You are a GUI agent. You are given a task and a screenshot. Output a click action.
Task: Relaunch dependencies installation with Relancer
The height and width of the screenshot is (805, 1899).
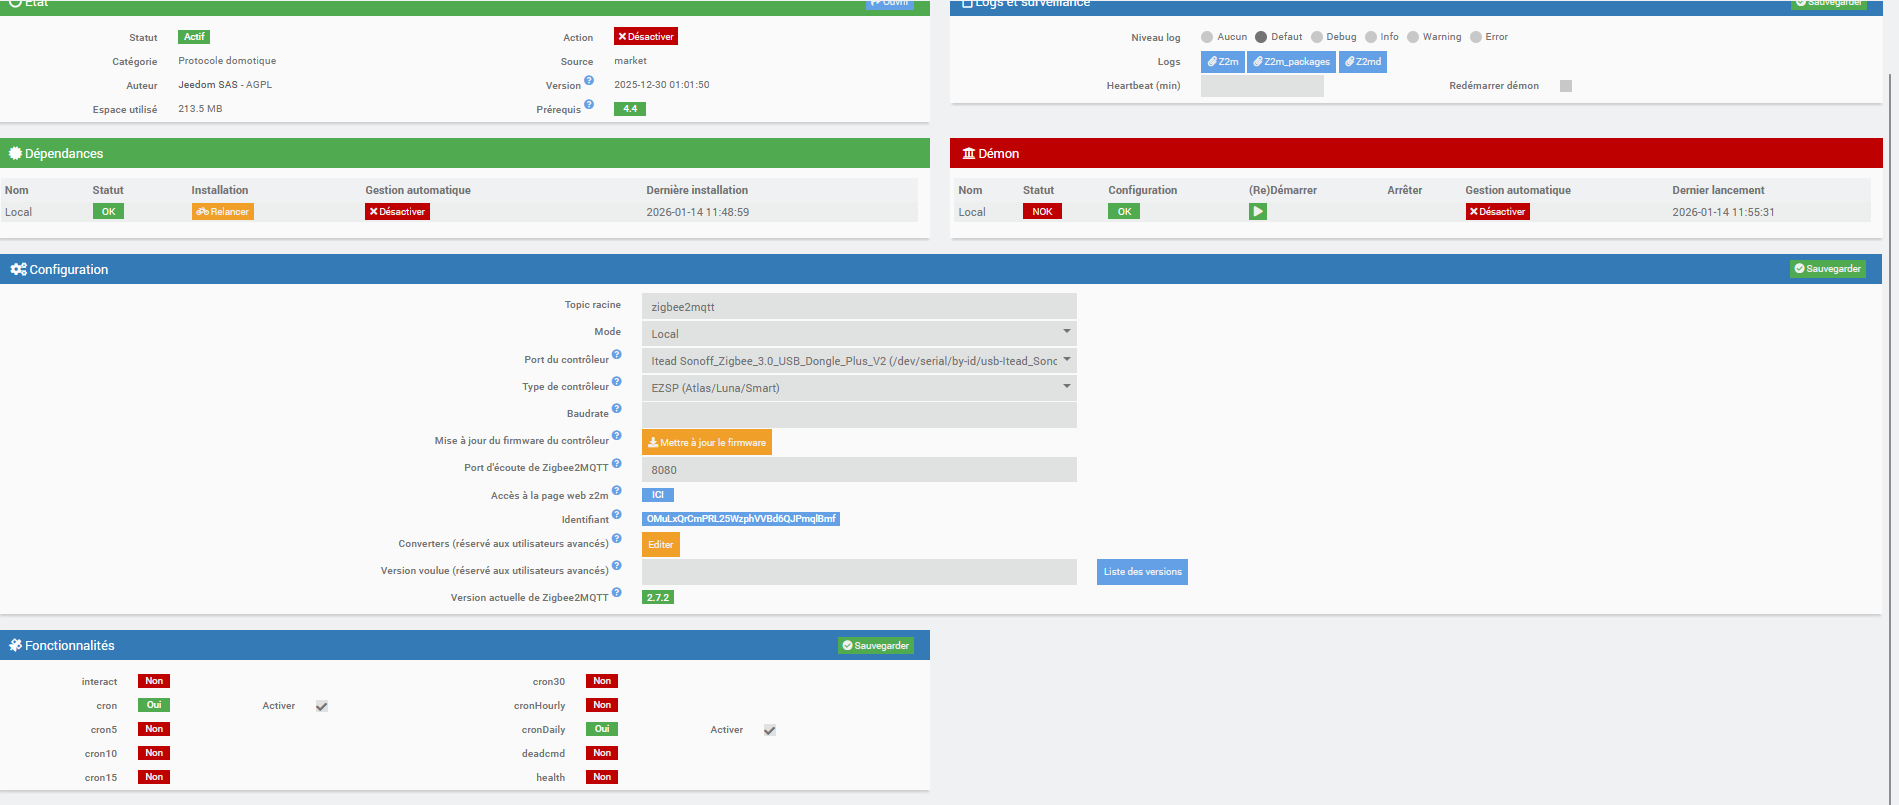pyautogui.click(x=222, y=212)
